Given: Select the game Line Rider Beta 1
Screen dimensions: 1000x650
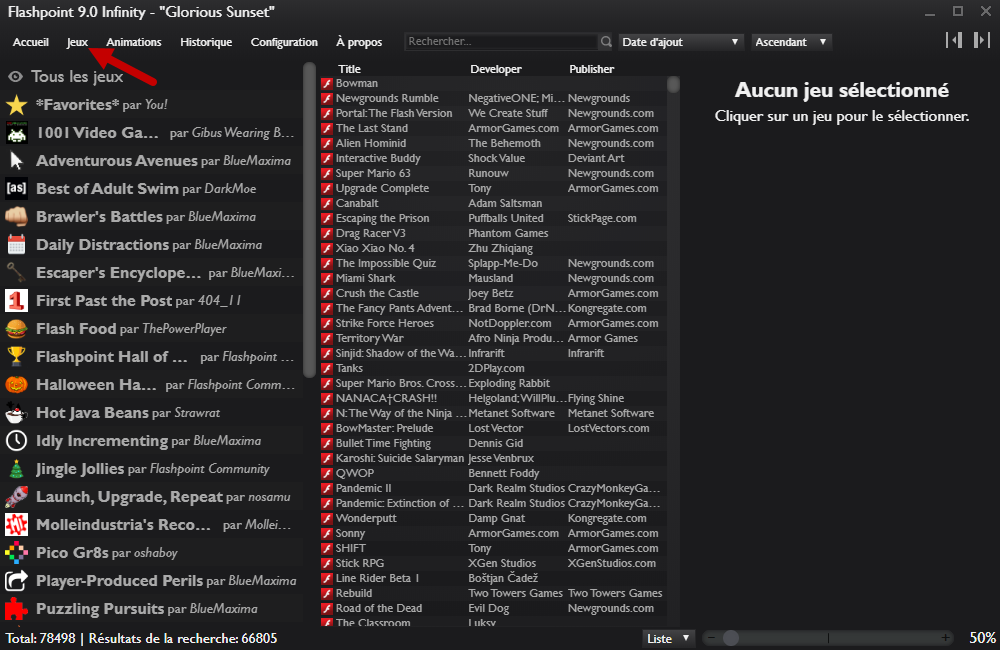Looking at the screenshot, I should (x=494, y=579).
